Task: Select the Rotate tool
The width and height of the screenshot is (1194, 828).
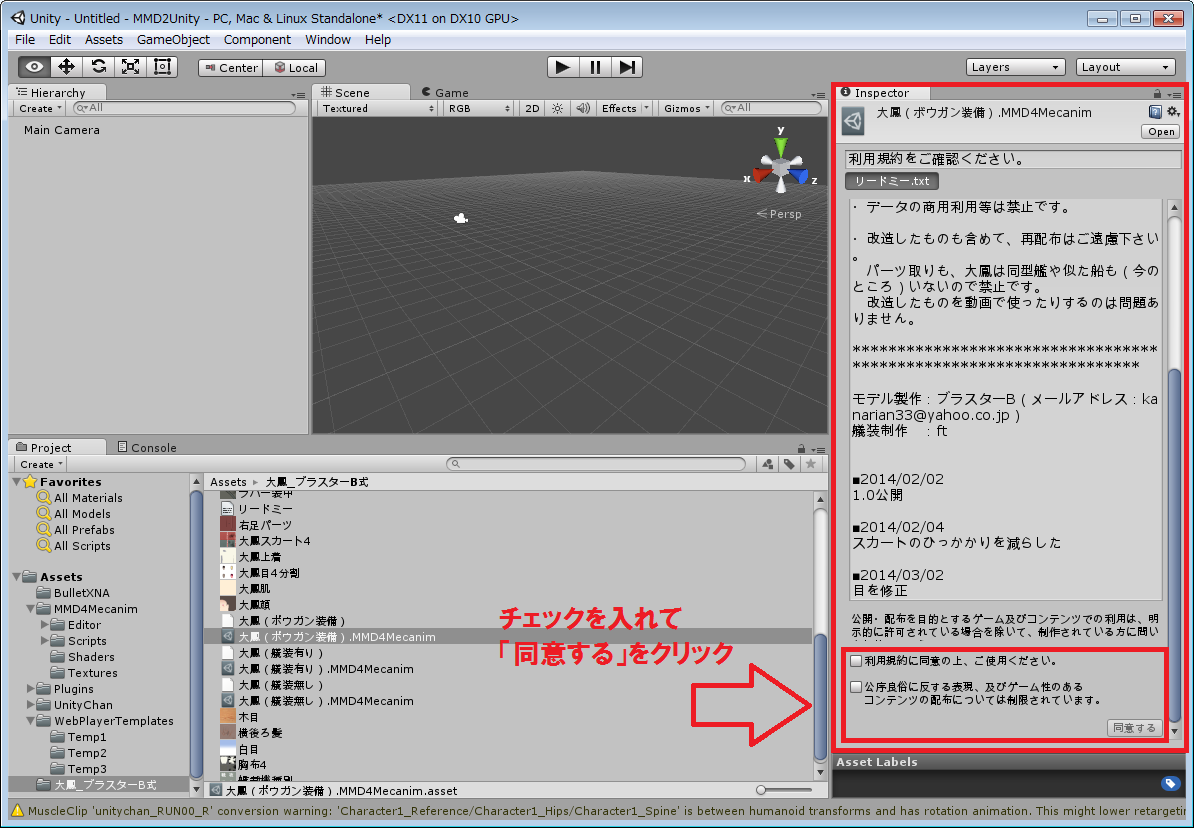Action: (98, 67)
